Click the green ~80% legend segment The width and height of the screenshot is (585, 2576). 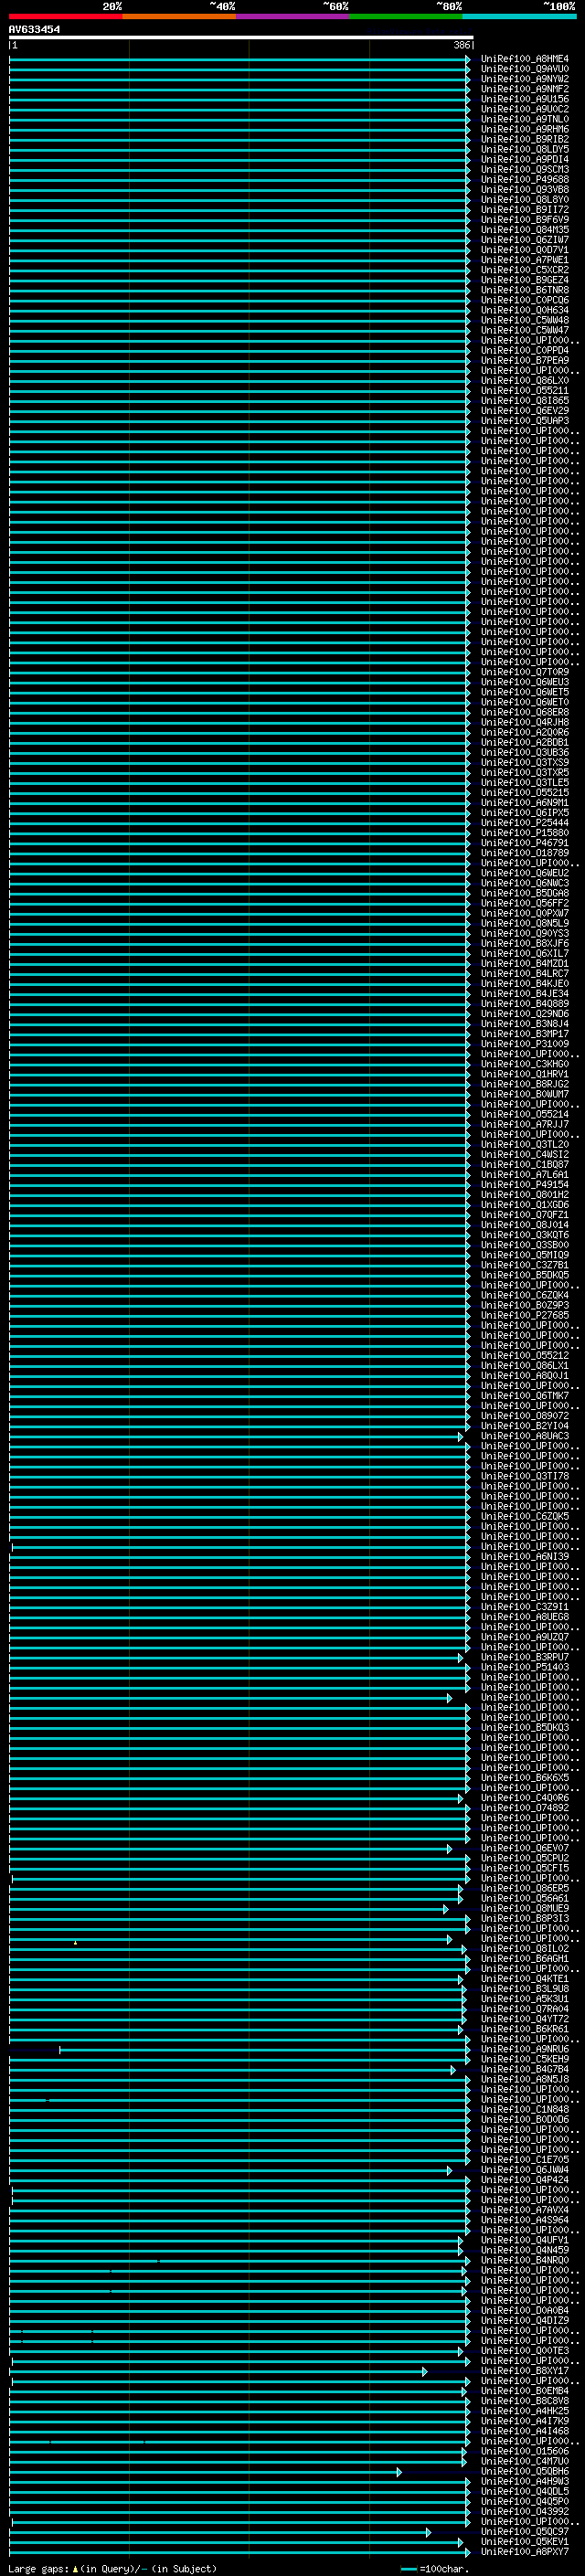[406, 16]
